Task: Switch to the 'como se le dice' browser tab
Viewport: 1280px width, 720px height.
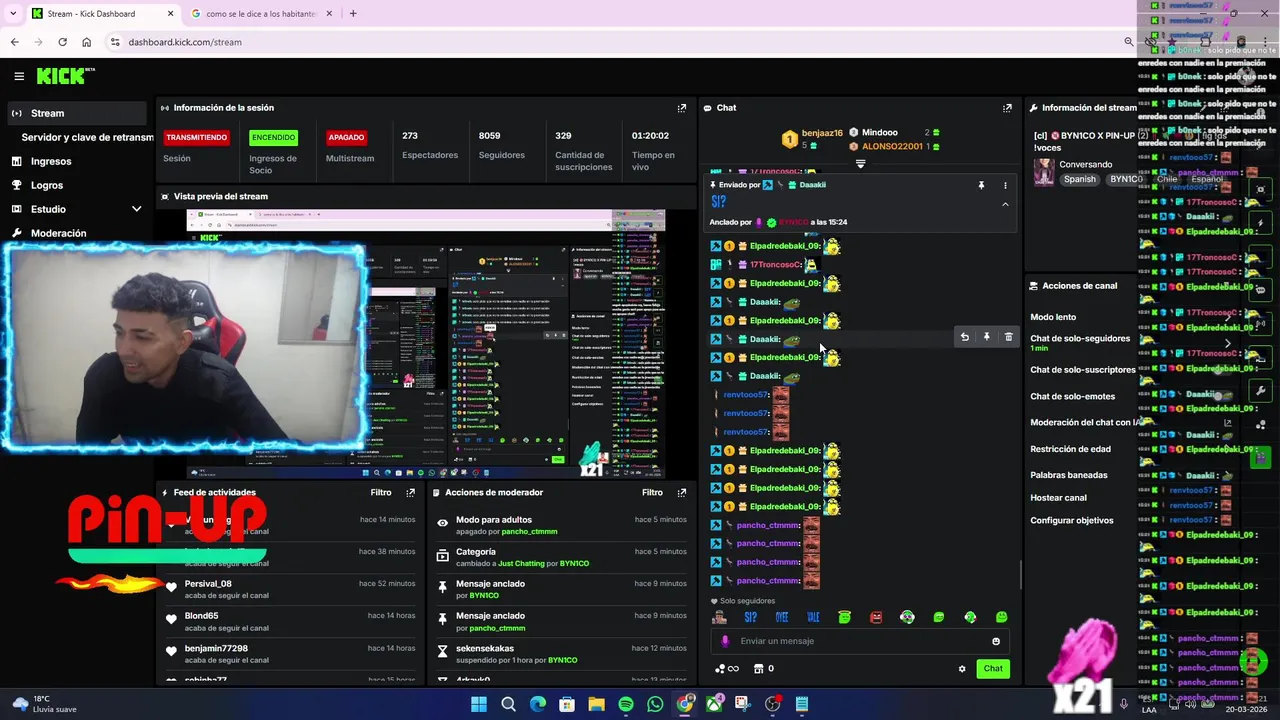Action: pyautogui.click(x=260, y=14)
